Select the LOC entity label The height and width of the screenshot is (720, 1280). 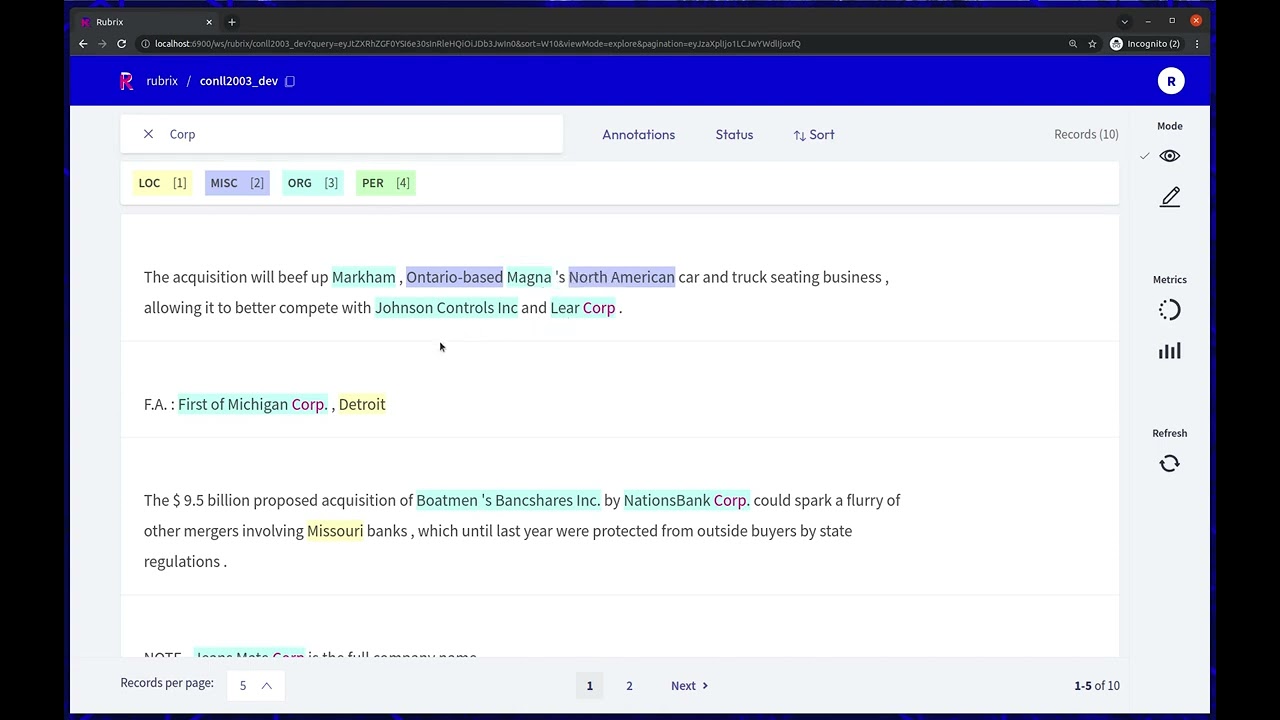tap(162, 183)
